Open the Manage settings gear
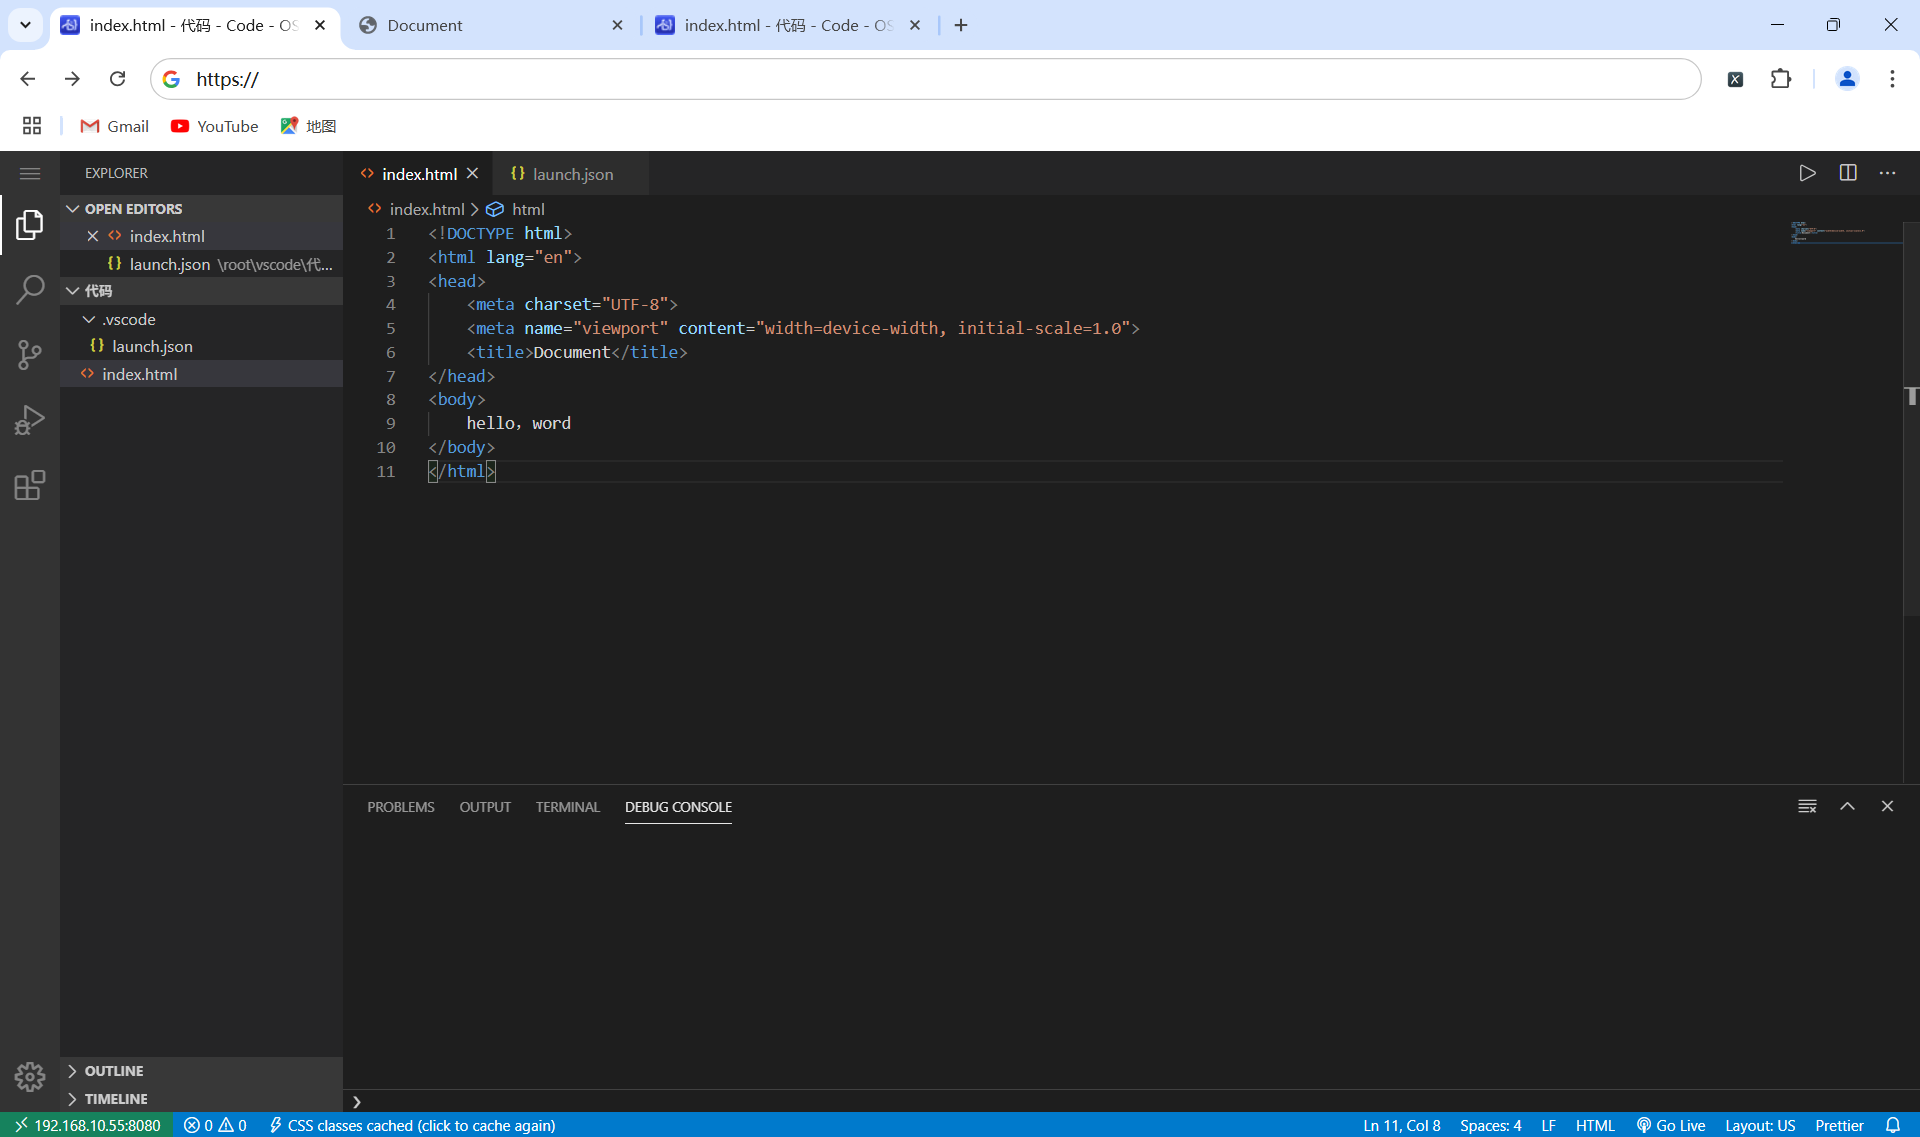Screen dimensions: 1920x1137 (30, 1077)
